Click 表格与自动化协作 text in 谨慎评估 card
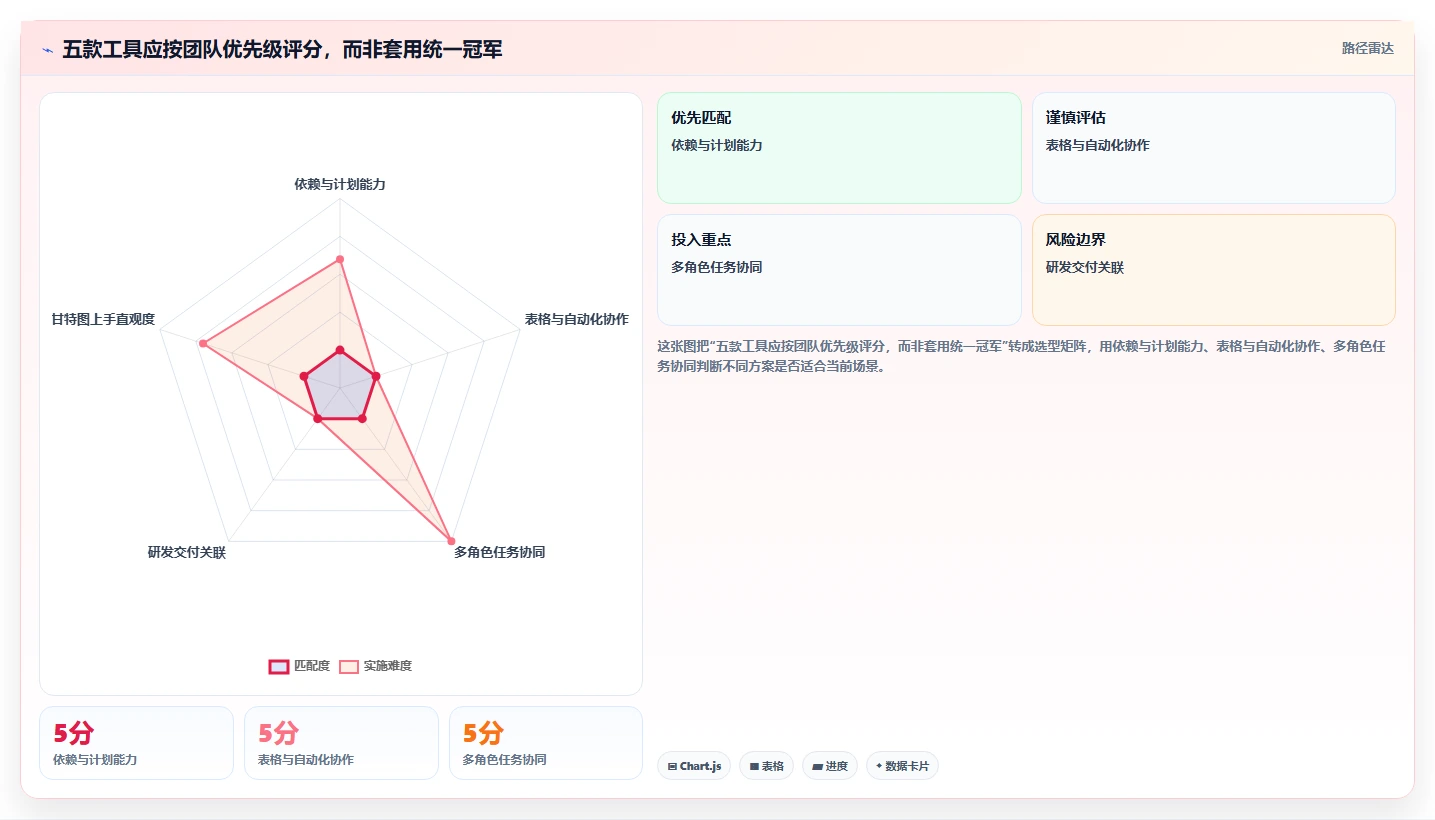The height and width of the screenshot is (820, 1435). (1098, 145)
